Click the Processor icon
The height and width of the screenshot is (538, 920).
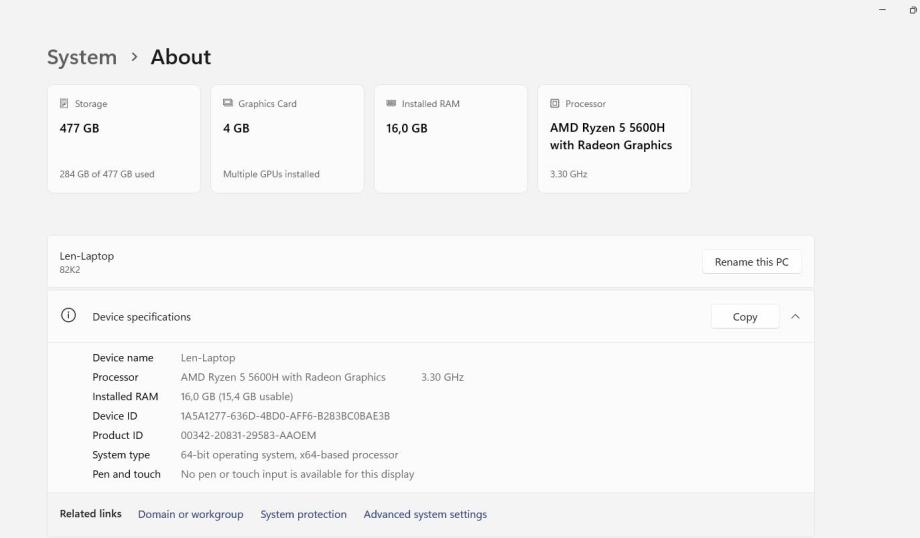[x=555, y=104]
